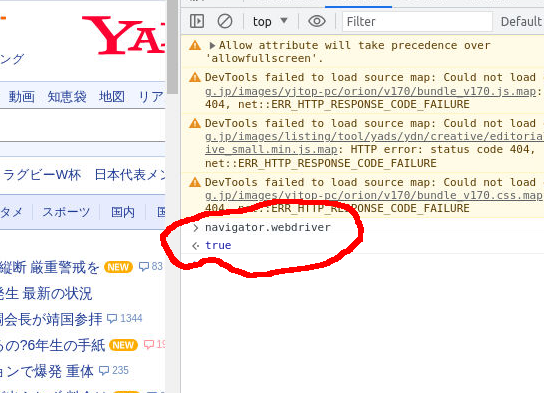544x393 pixels.
Task: Open the 6年生の手紙 news headline
Action: click(52, 345)
